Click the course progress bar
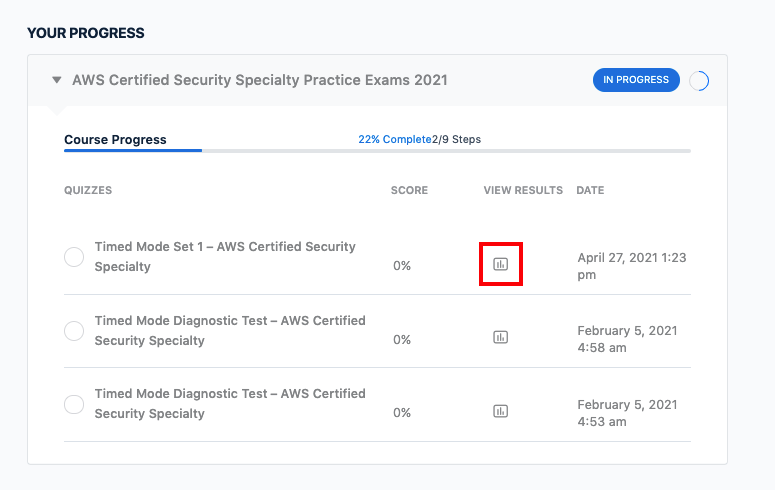 (377, 151)
